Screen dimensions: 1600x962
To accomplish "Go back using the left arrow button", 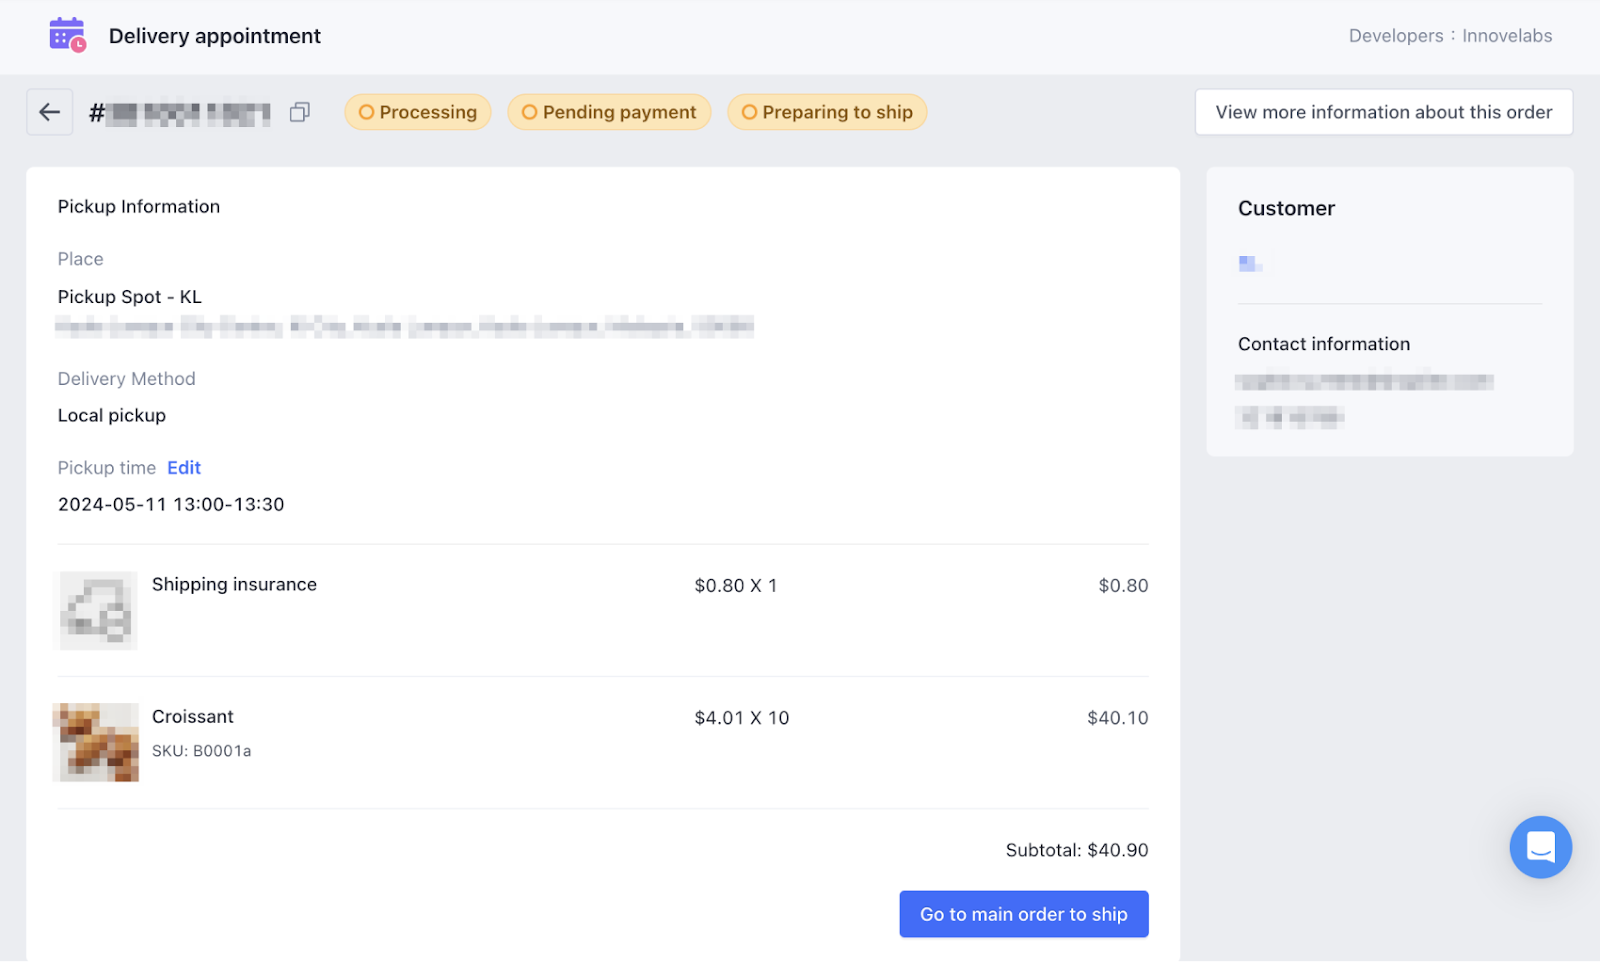I will point(49,112).
